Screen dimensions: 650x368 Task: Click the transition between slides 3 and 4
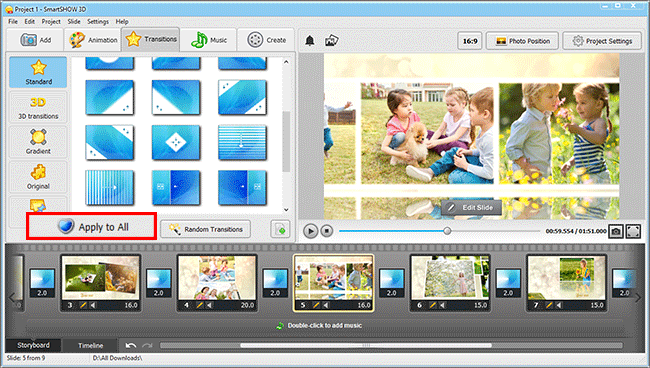159,283
